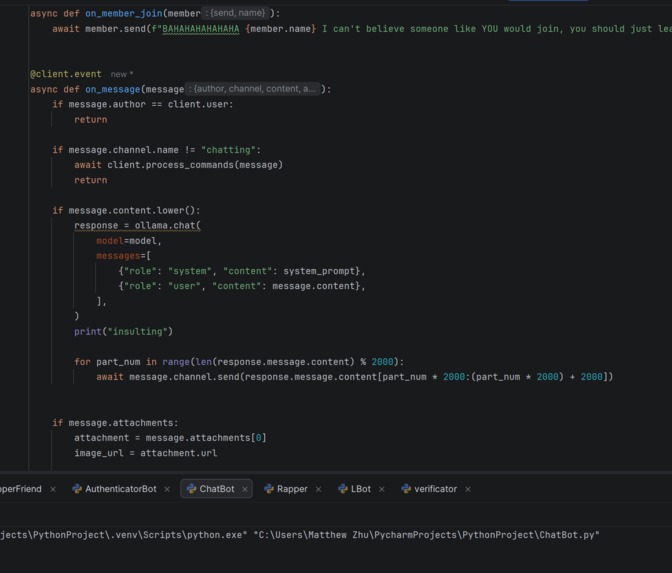
Task: Click the Python icon on AuthenticatorBot tab
Action: [77, 489]
